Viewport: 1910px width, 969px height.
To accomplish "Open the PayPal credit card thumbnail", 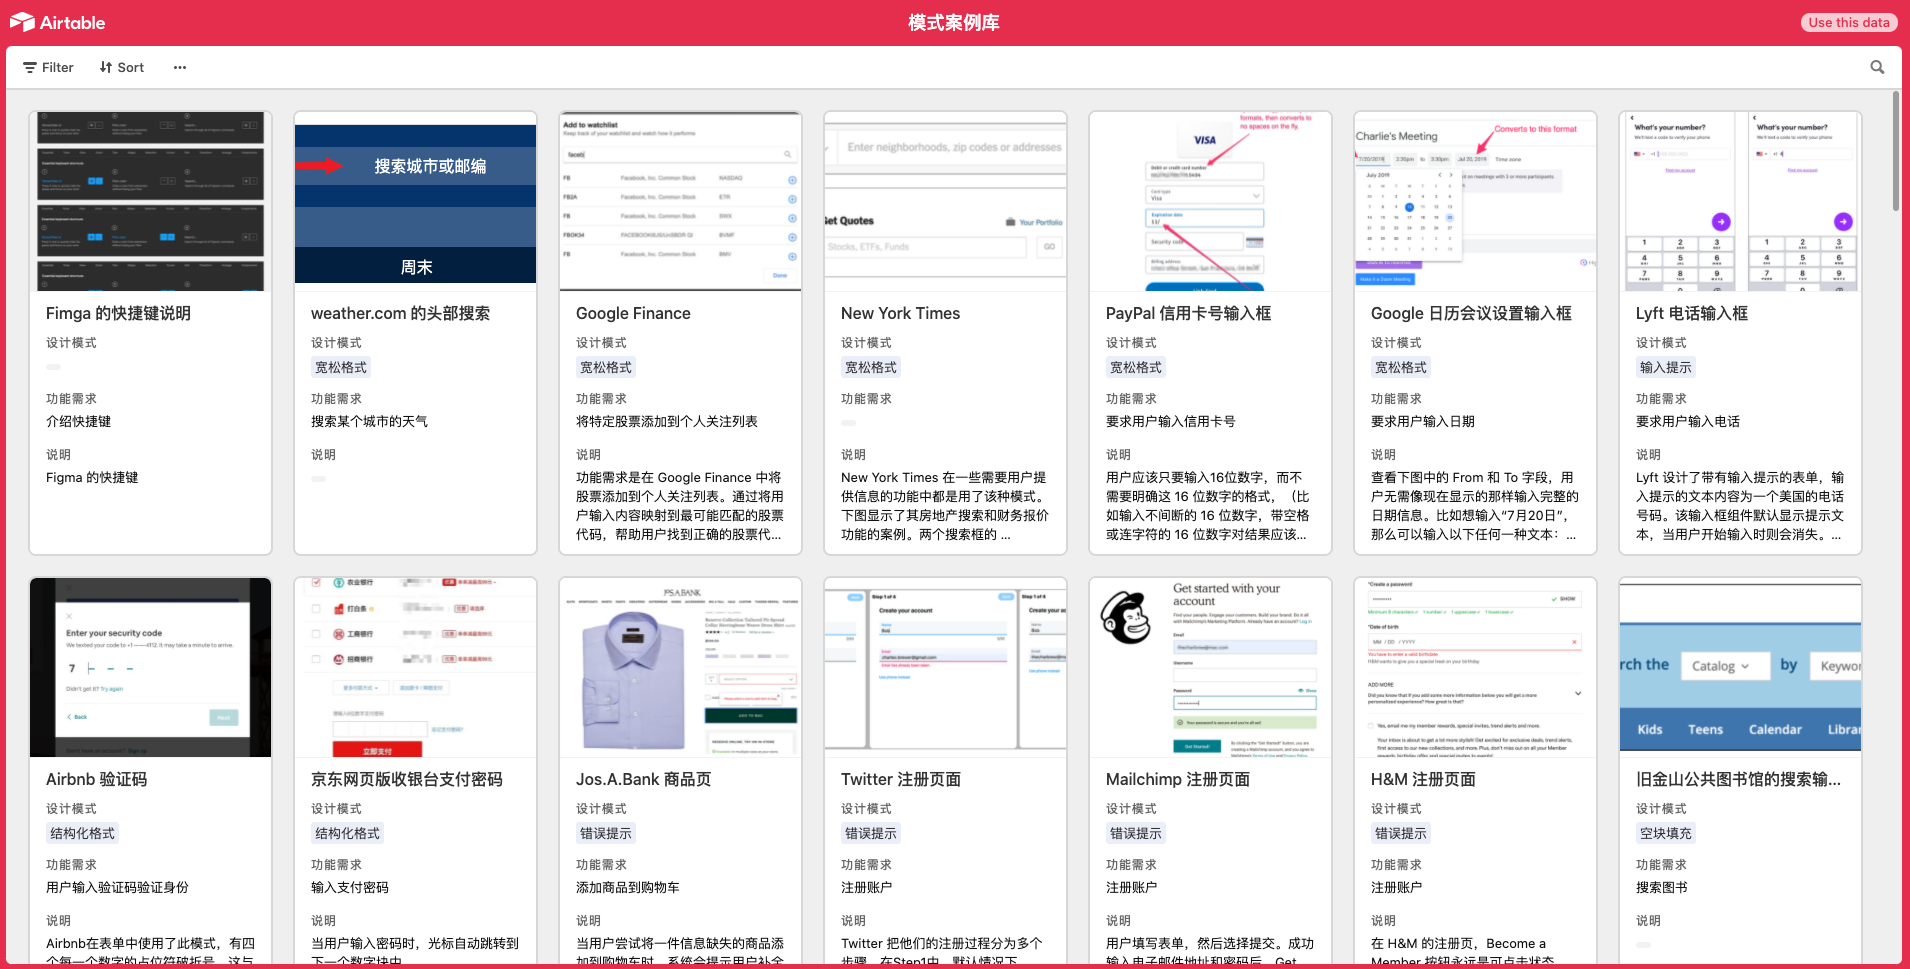I will pyautogui.click(x=1210, y=201).
